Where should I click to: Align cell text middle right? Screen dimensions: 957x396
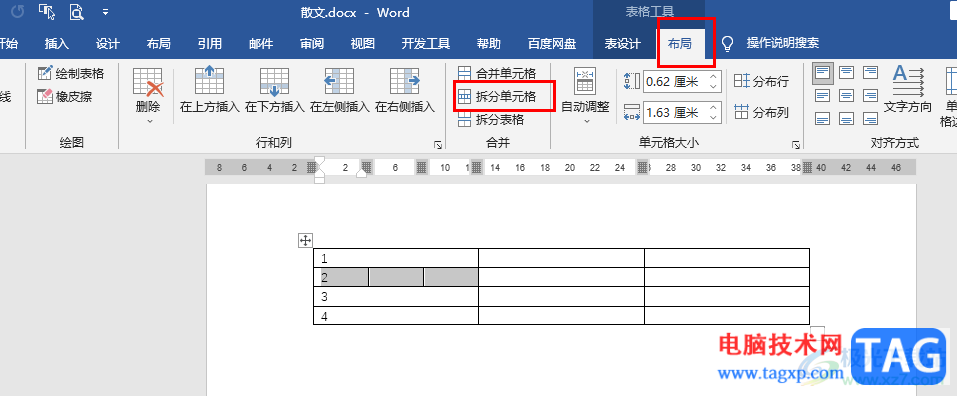coord(870,96)
